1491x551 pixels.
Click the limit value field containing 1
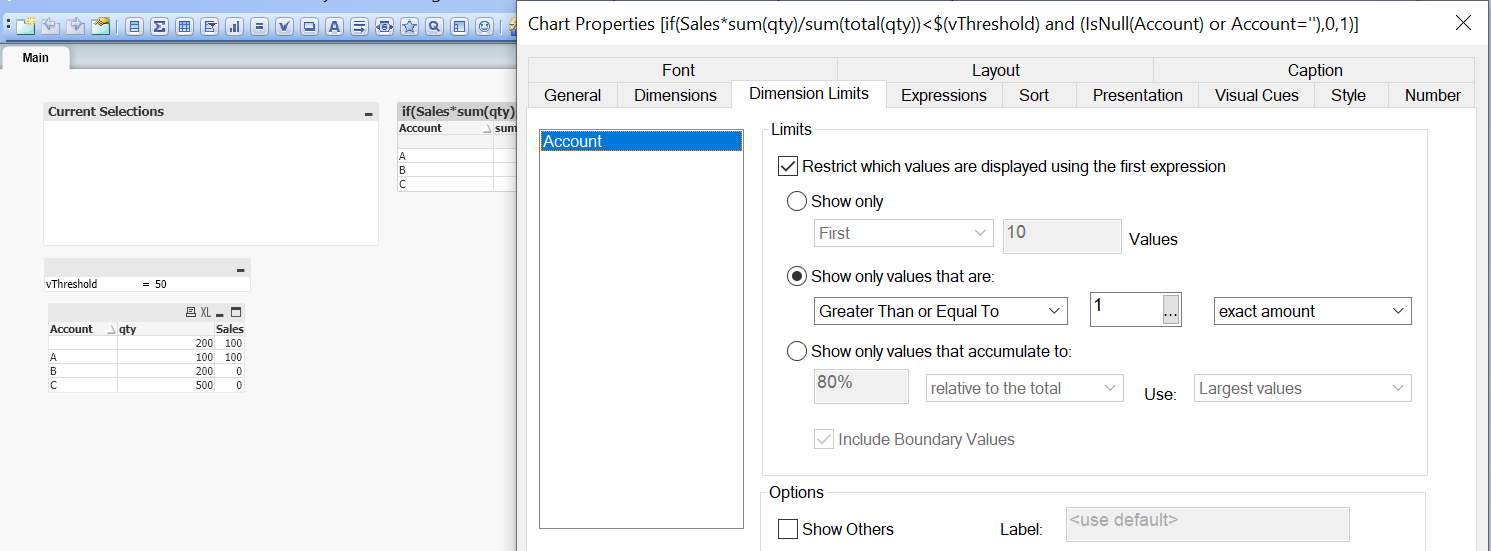click(x=1124, y=311)
